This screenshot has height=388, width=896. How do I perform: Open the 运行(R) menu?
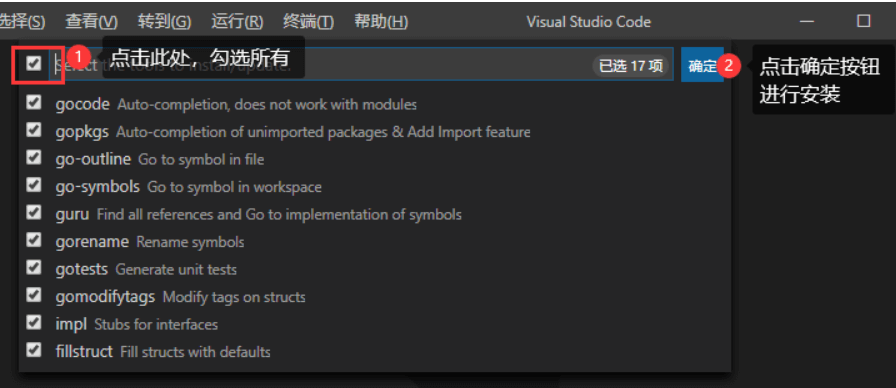[237, 22]
